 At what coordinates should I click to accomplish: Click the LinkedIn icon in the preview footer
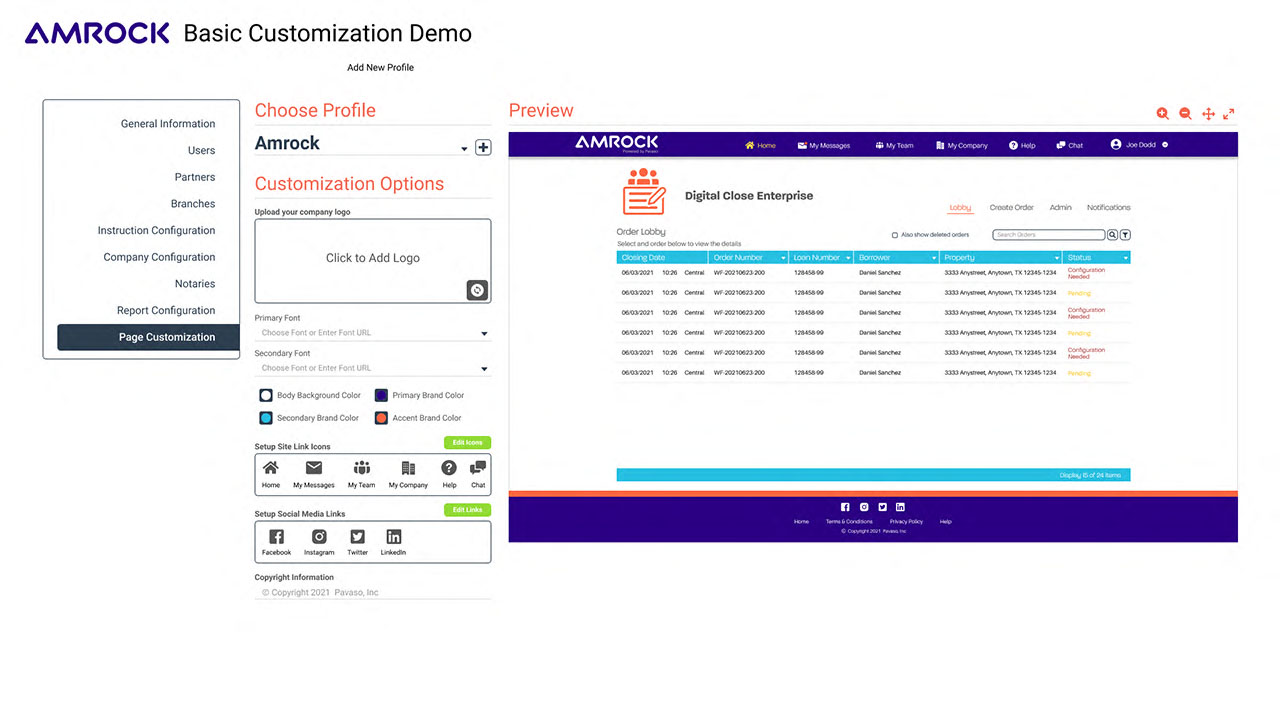coord(900,507)
